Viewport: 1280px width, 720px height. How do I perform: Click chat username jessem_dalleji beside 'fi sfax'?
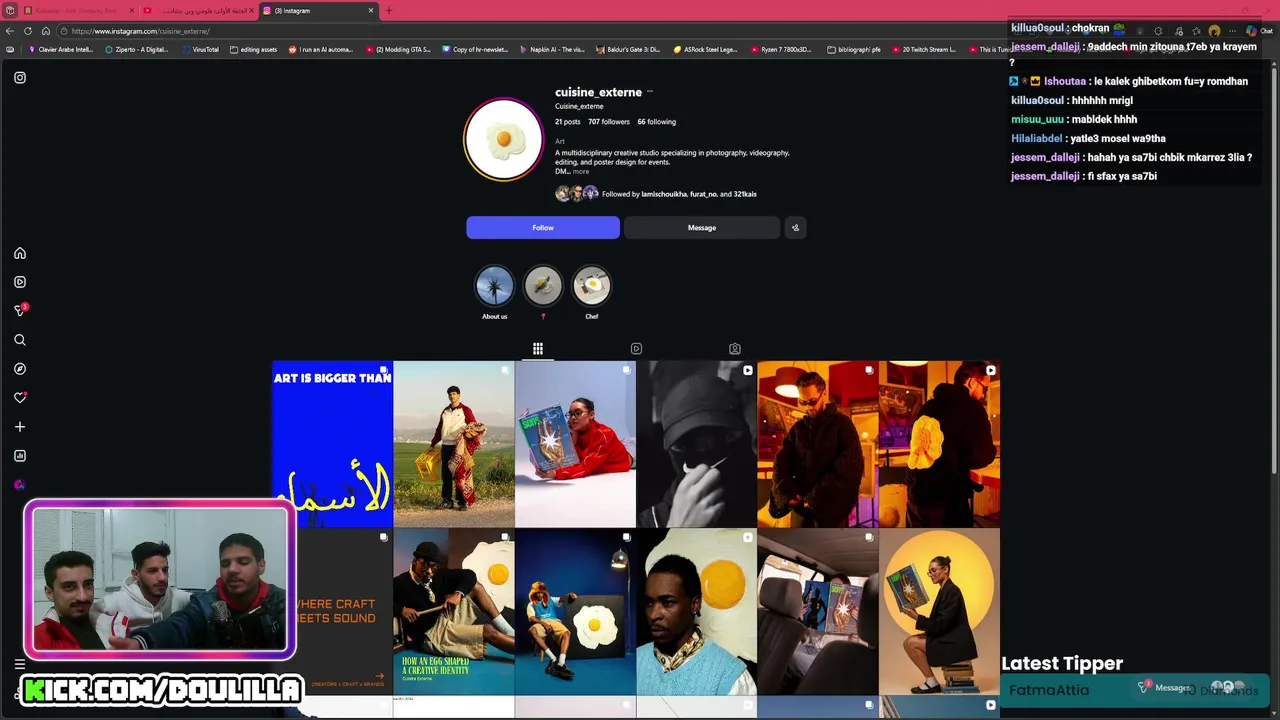(x=1045, y=176)
